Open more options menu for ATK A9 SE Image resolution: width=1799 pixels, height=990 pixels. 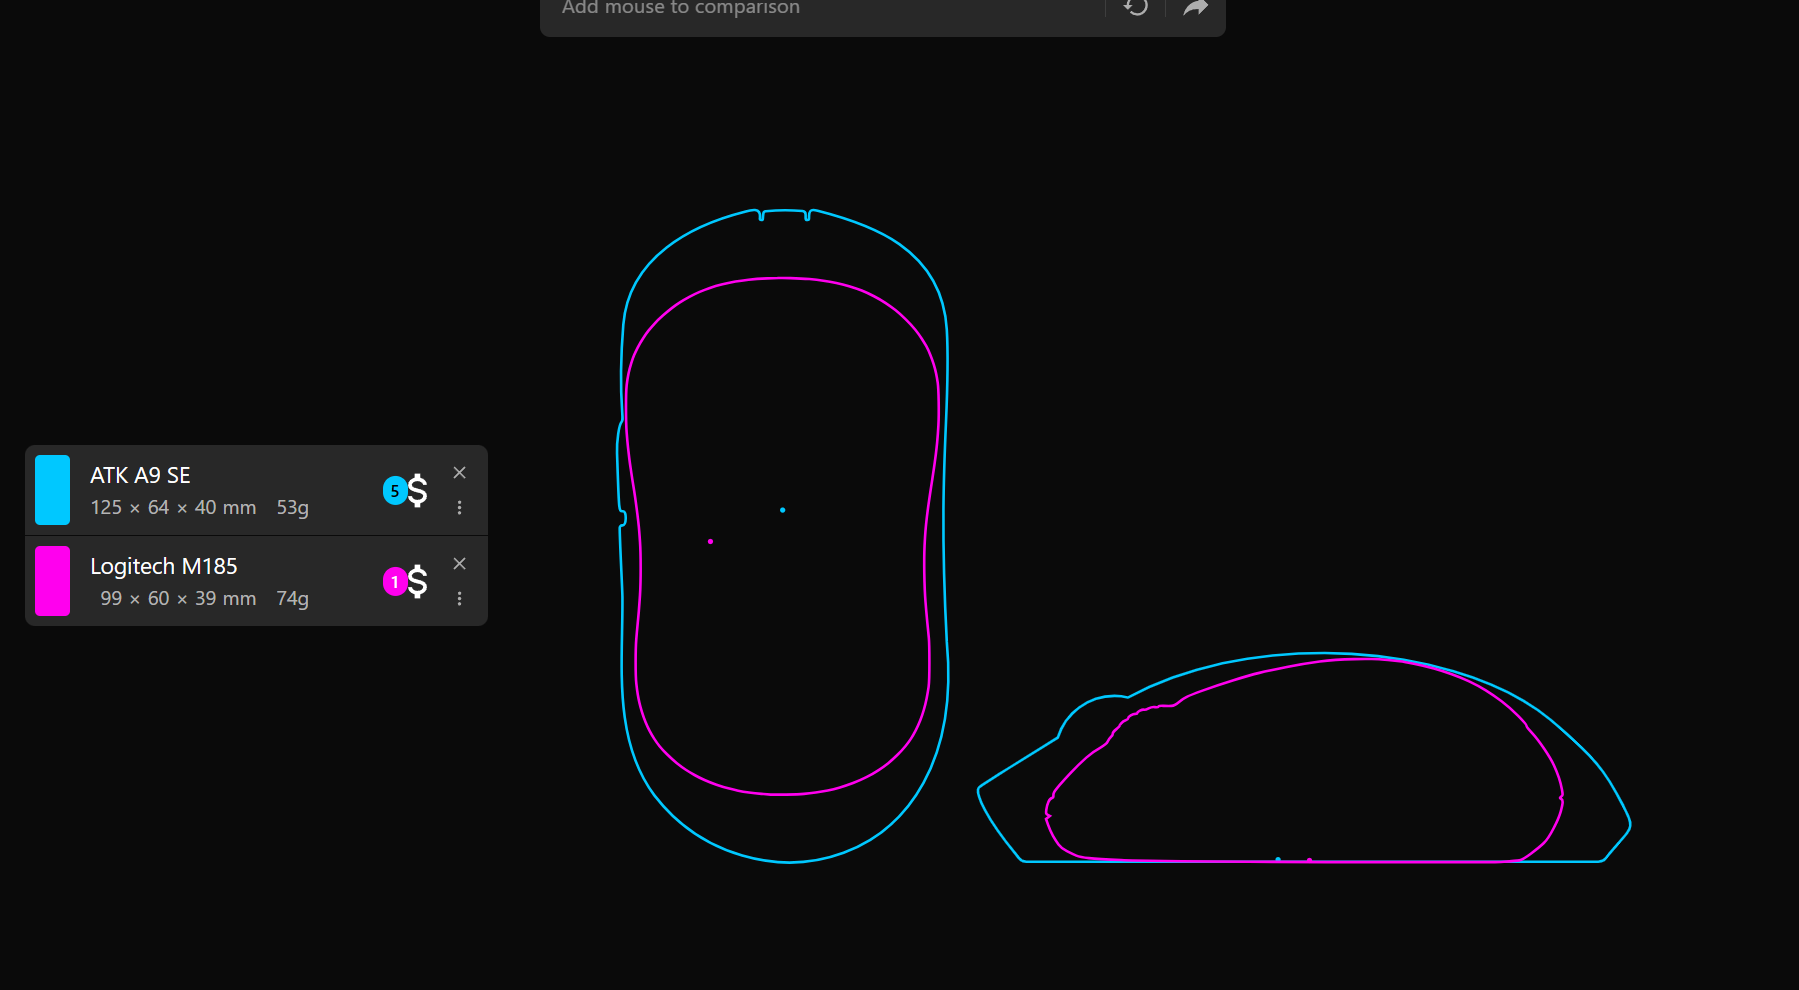point(459,508)
